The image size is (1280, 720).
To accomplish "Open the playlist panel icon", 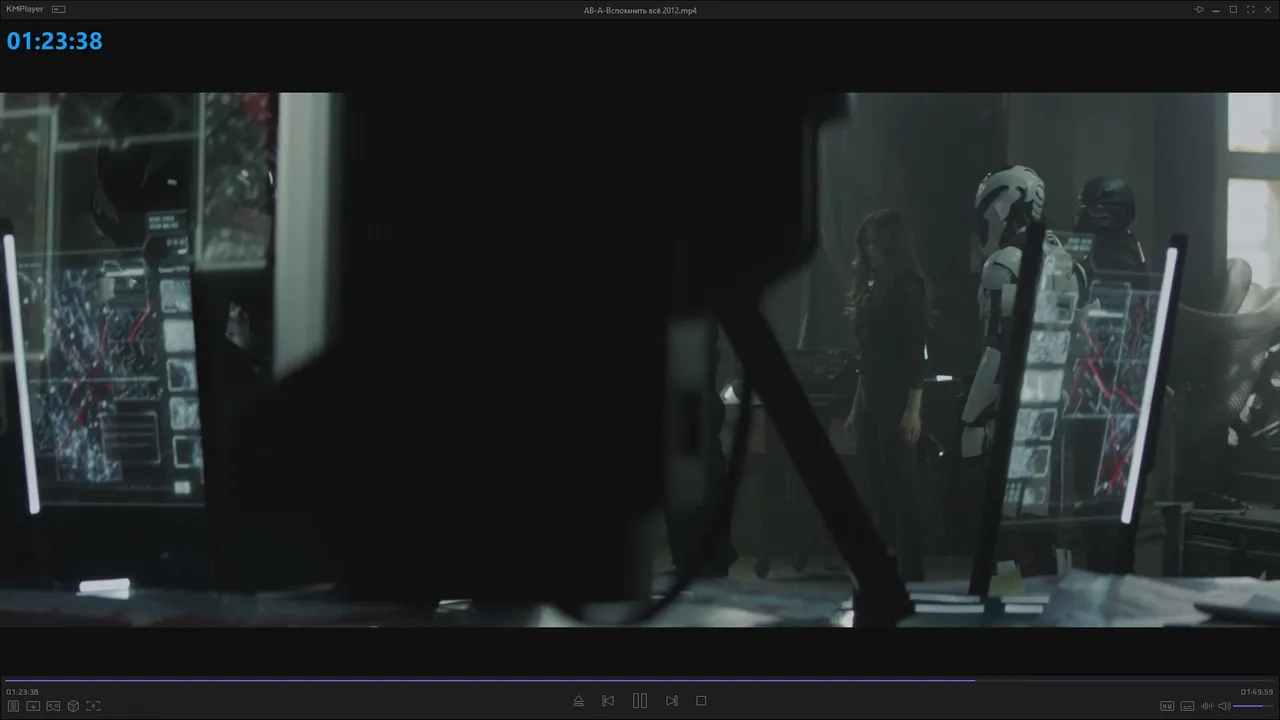I will (14, 706).
